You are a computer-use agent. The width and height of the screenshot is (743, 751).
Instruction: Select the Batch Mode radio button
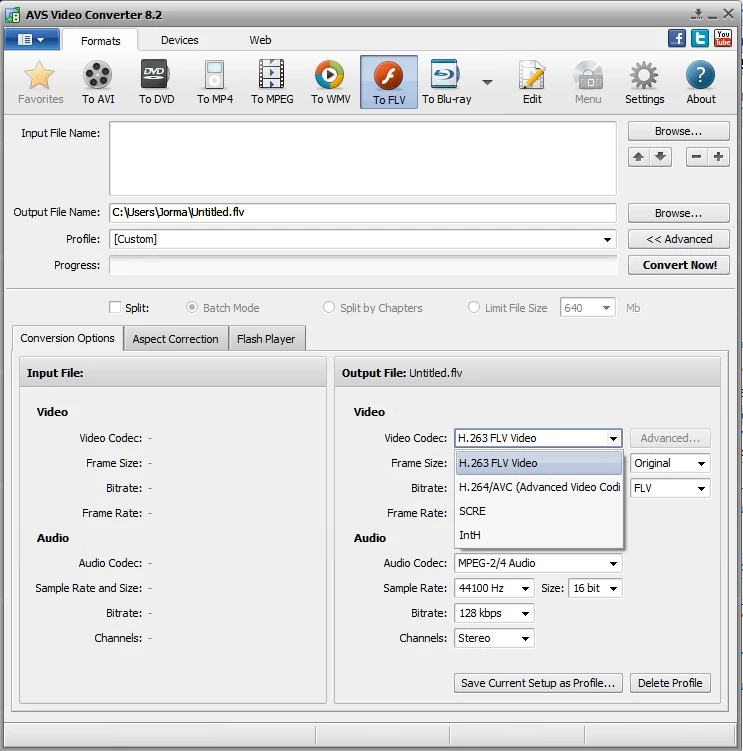point(192,307)
